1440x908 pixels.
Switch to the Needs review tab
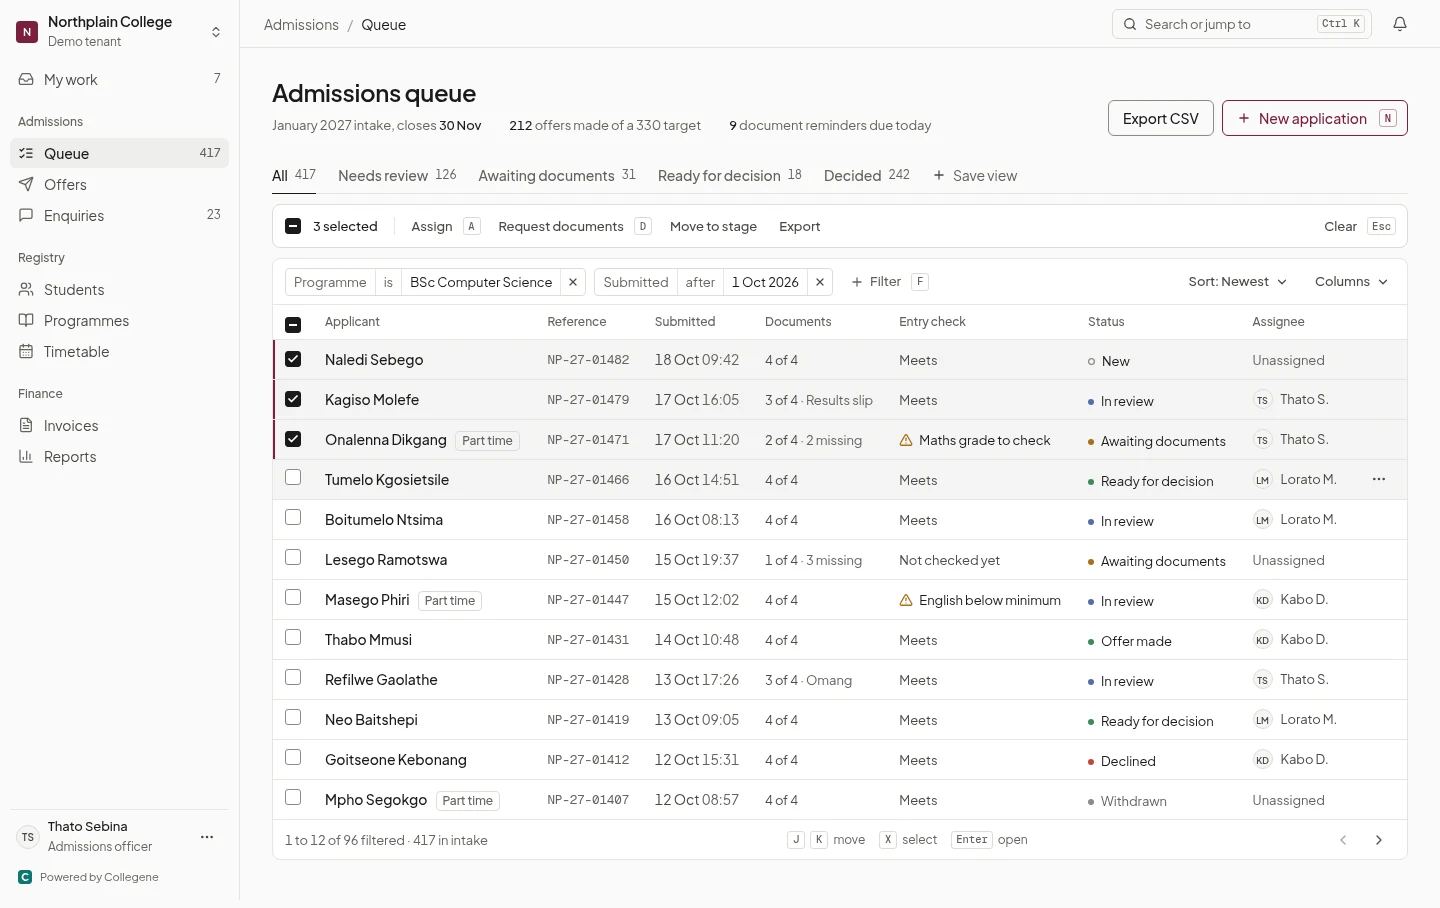click(397, 175)
